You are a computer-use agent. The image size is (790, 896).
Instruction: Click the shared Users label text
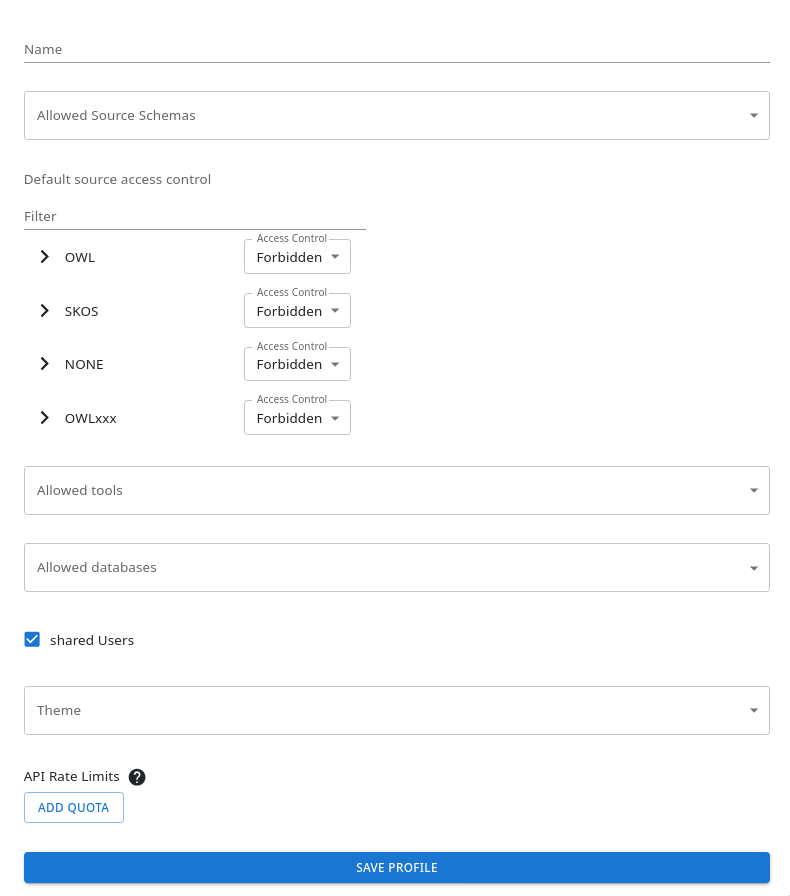pos(92,640)
